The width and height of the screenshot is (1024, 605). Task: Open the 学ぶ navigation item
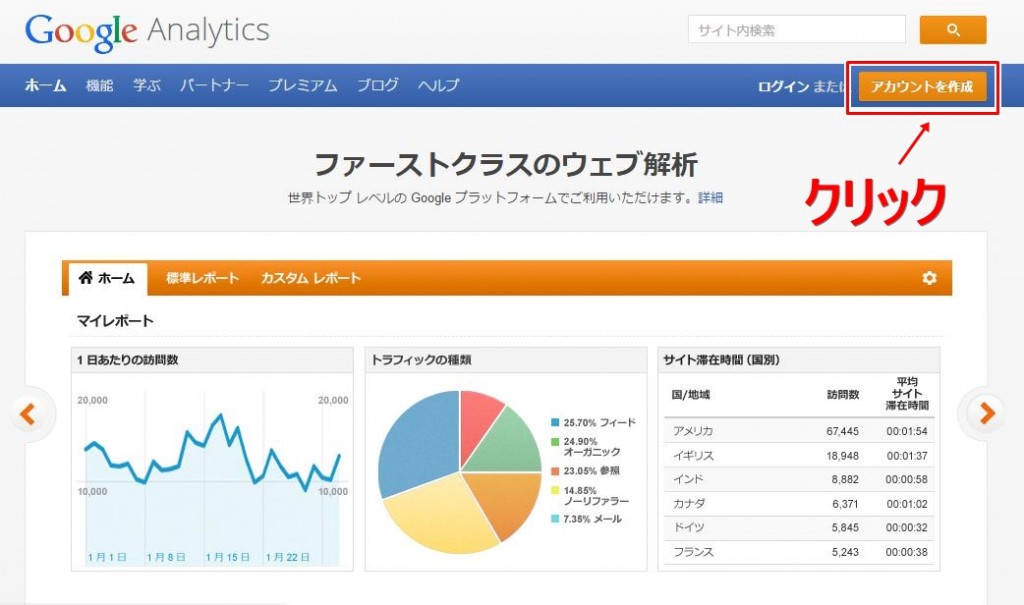[146, 86]
